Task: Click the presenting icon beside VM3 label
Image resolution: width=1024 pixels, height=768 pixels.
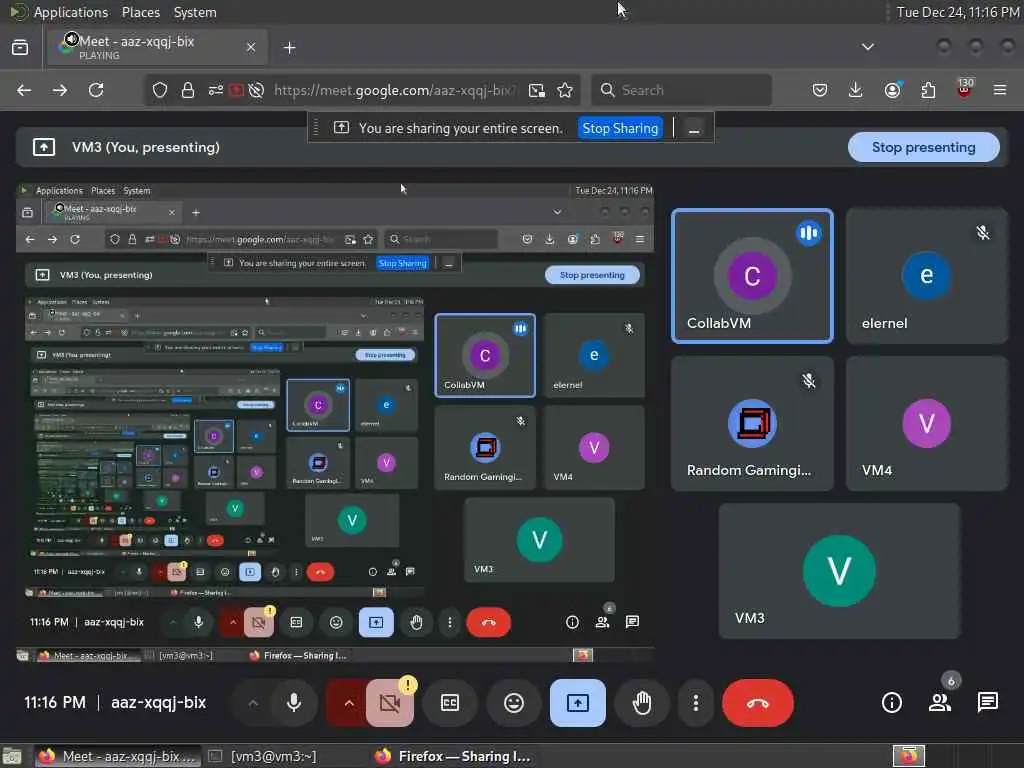Action: (x=44, y=147)
